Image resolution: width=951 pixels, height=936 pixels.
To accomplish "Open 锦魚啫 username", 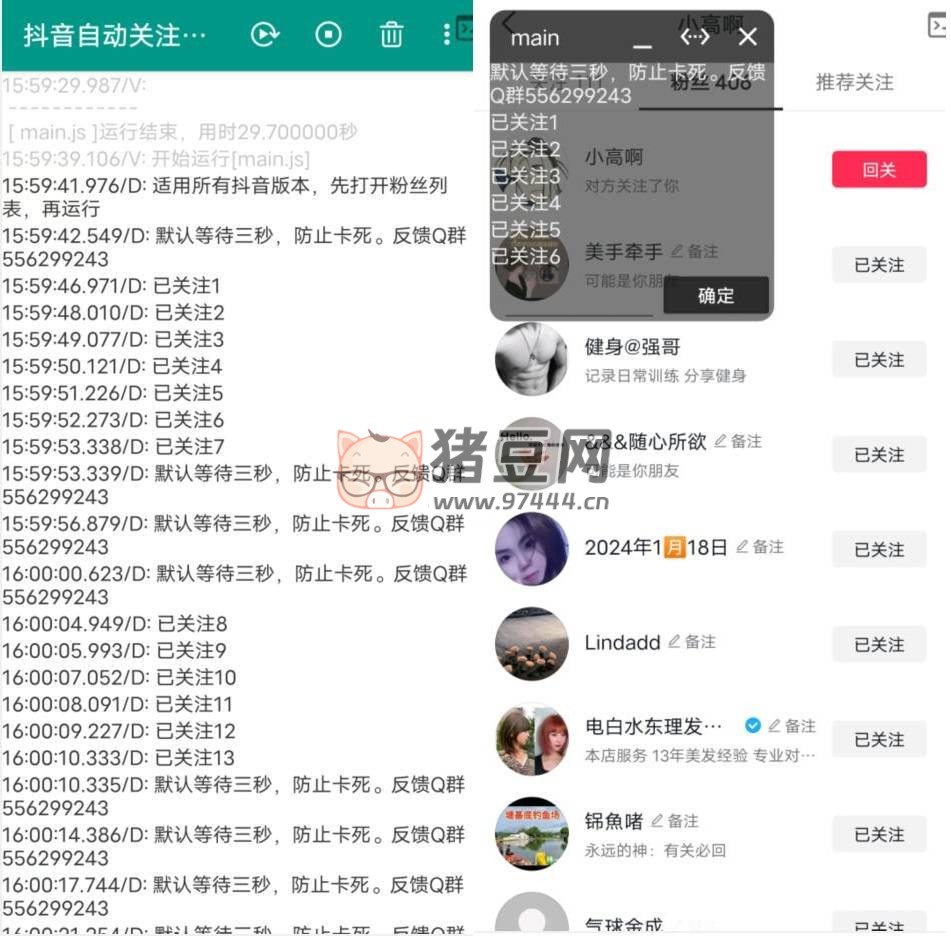I will point(614,821).
